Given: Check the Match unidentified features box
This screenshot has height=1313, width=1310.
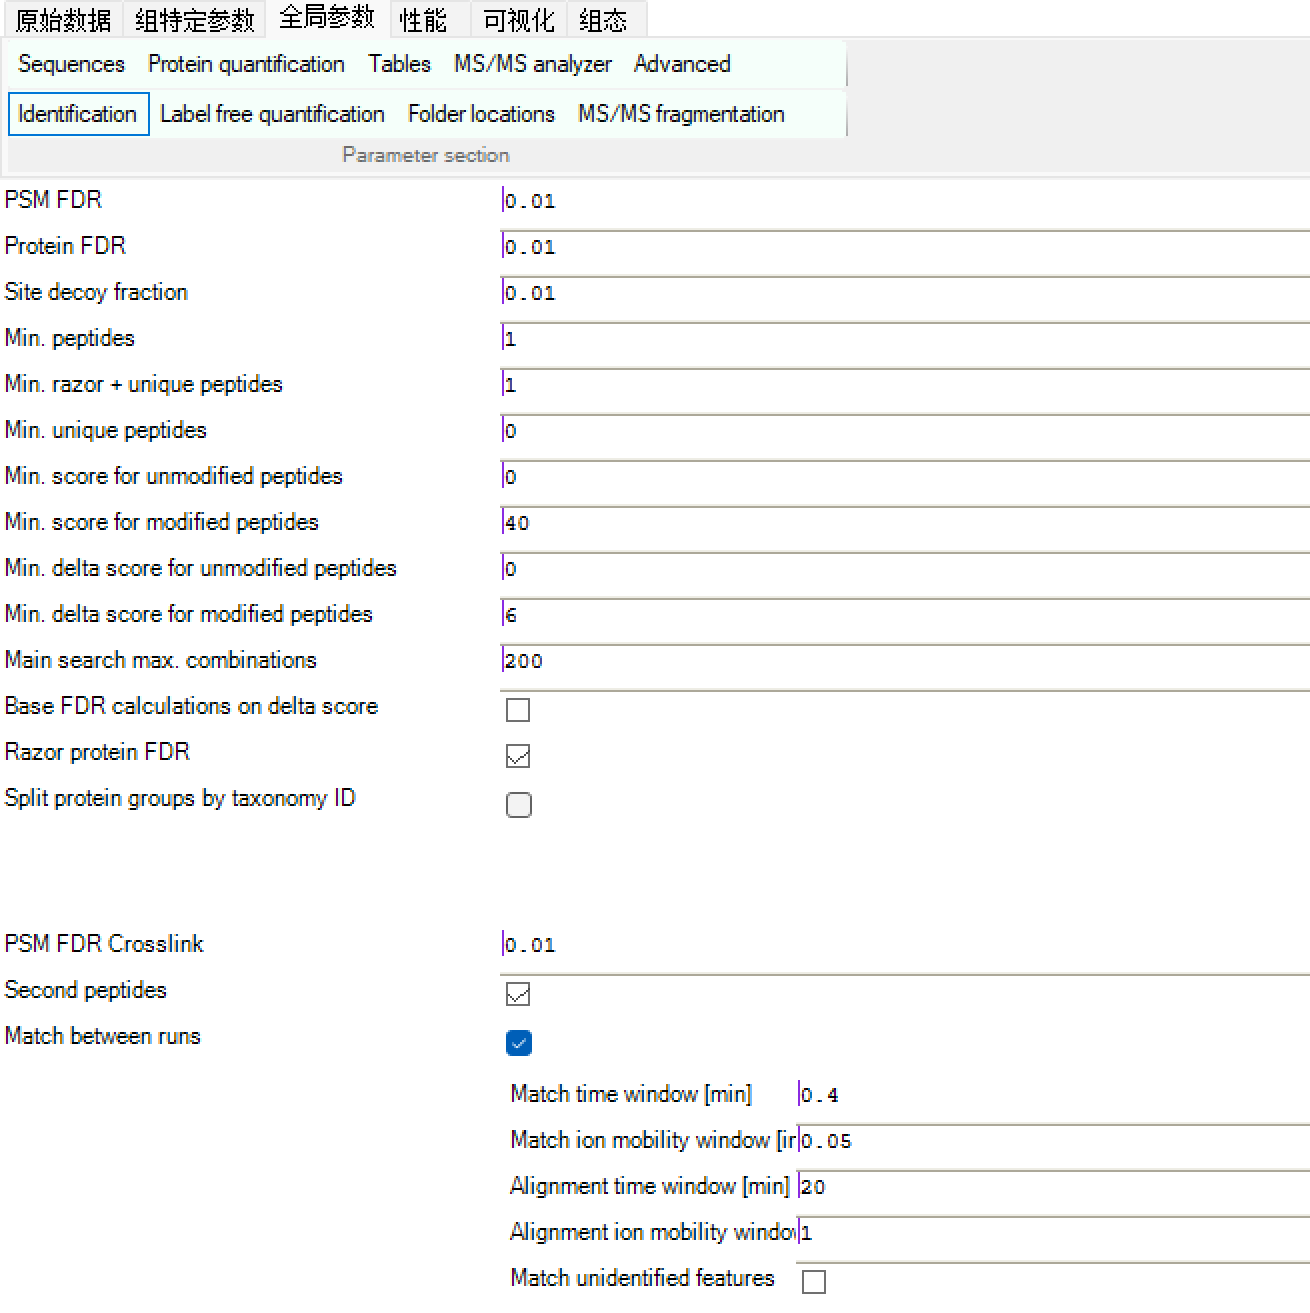Looking at the screenshot, I should click(x=814, y=1282).
